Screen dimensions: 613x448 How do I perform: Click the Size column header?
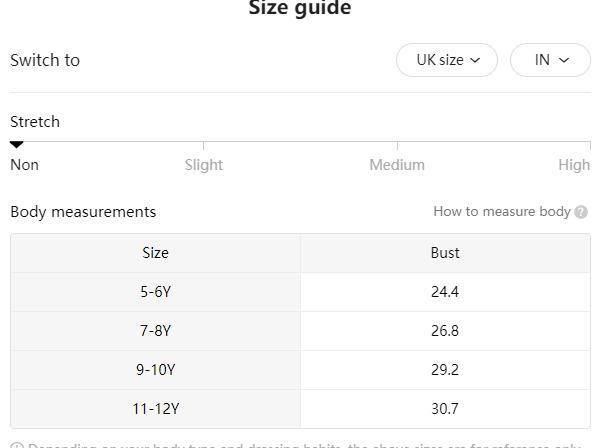pyautogui.click(x=155, y=253)
